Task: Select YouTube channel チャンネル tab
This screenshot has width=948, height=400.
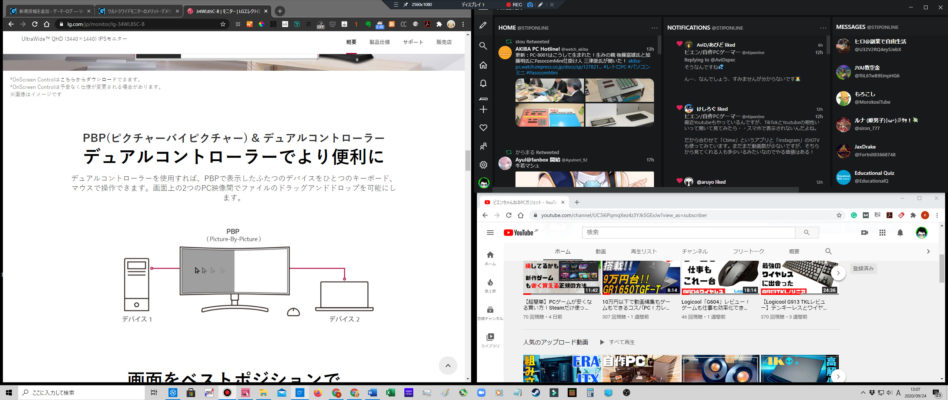Action: click(x=695, y=251)
